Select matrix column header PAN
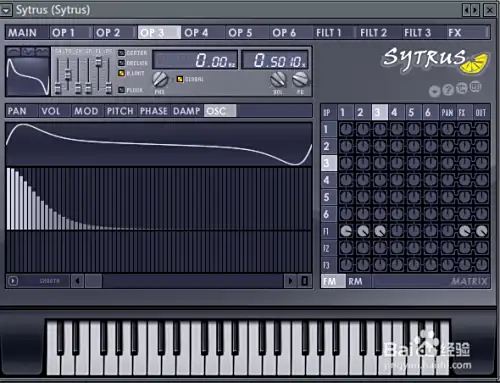The height and width of the screenshot is (383, 500). coord(447,112)
